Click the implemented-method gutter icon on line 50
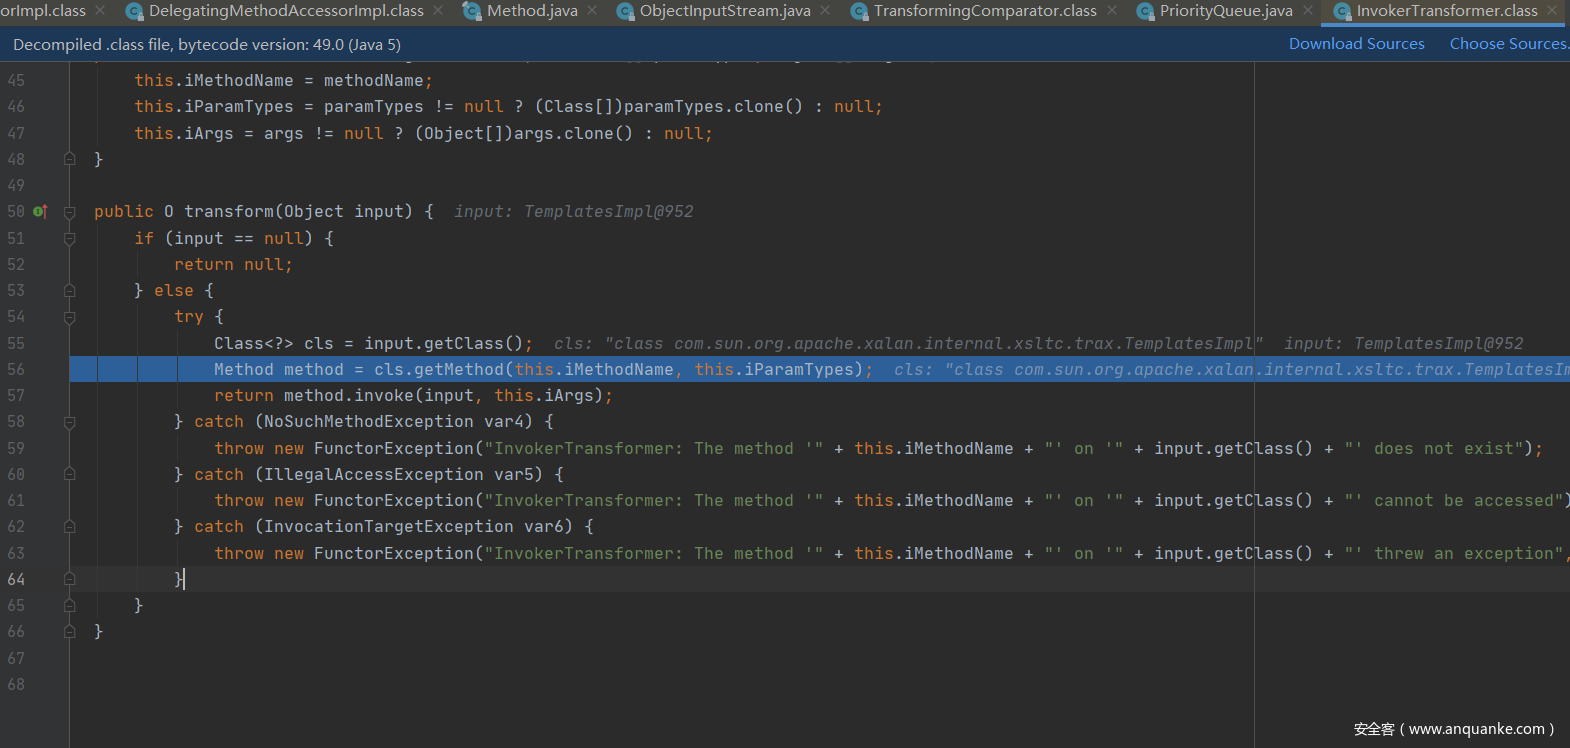This screenshot has width=1570, height=748. (x=40, y=212)
